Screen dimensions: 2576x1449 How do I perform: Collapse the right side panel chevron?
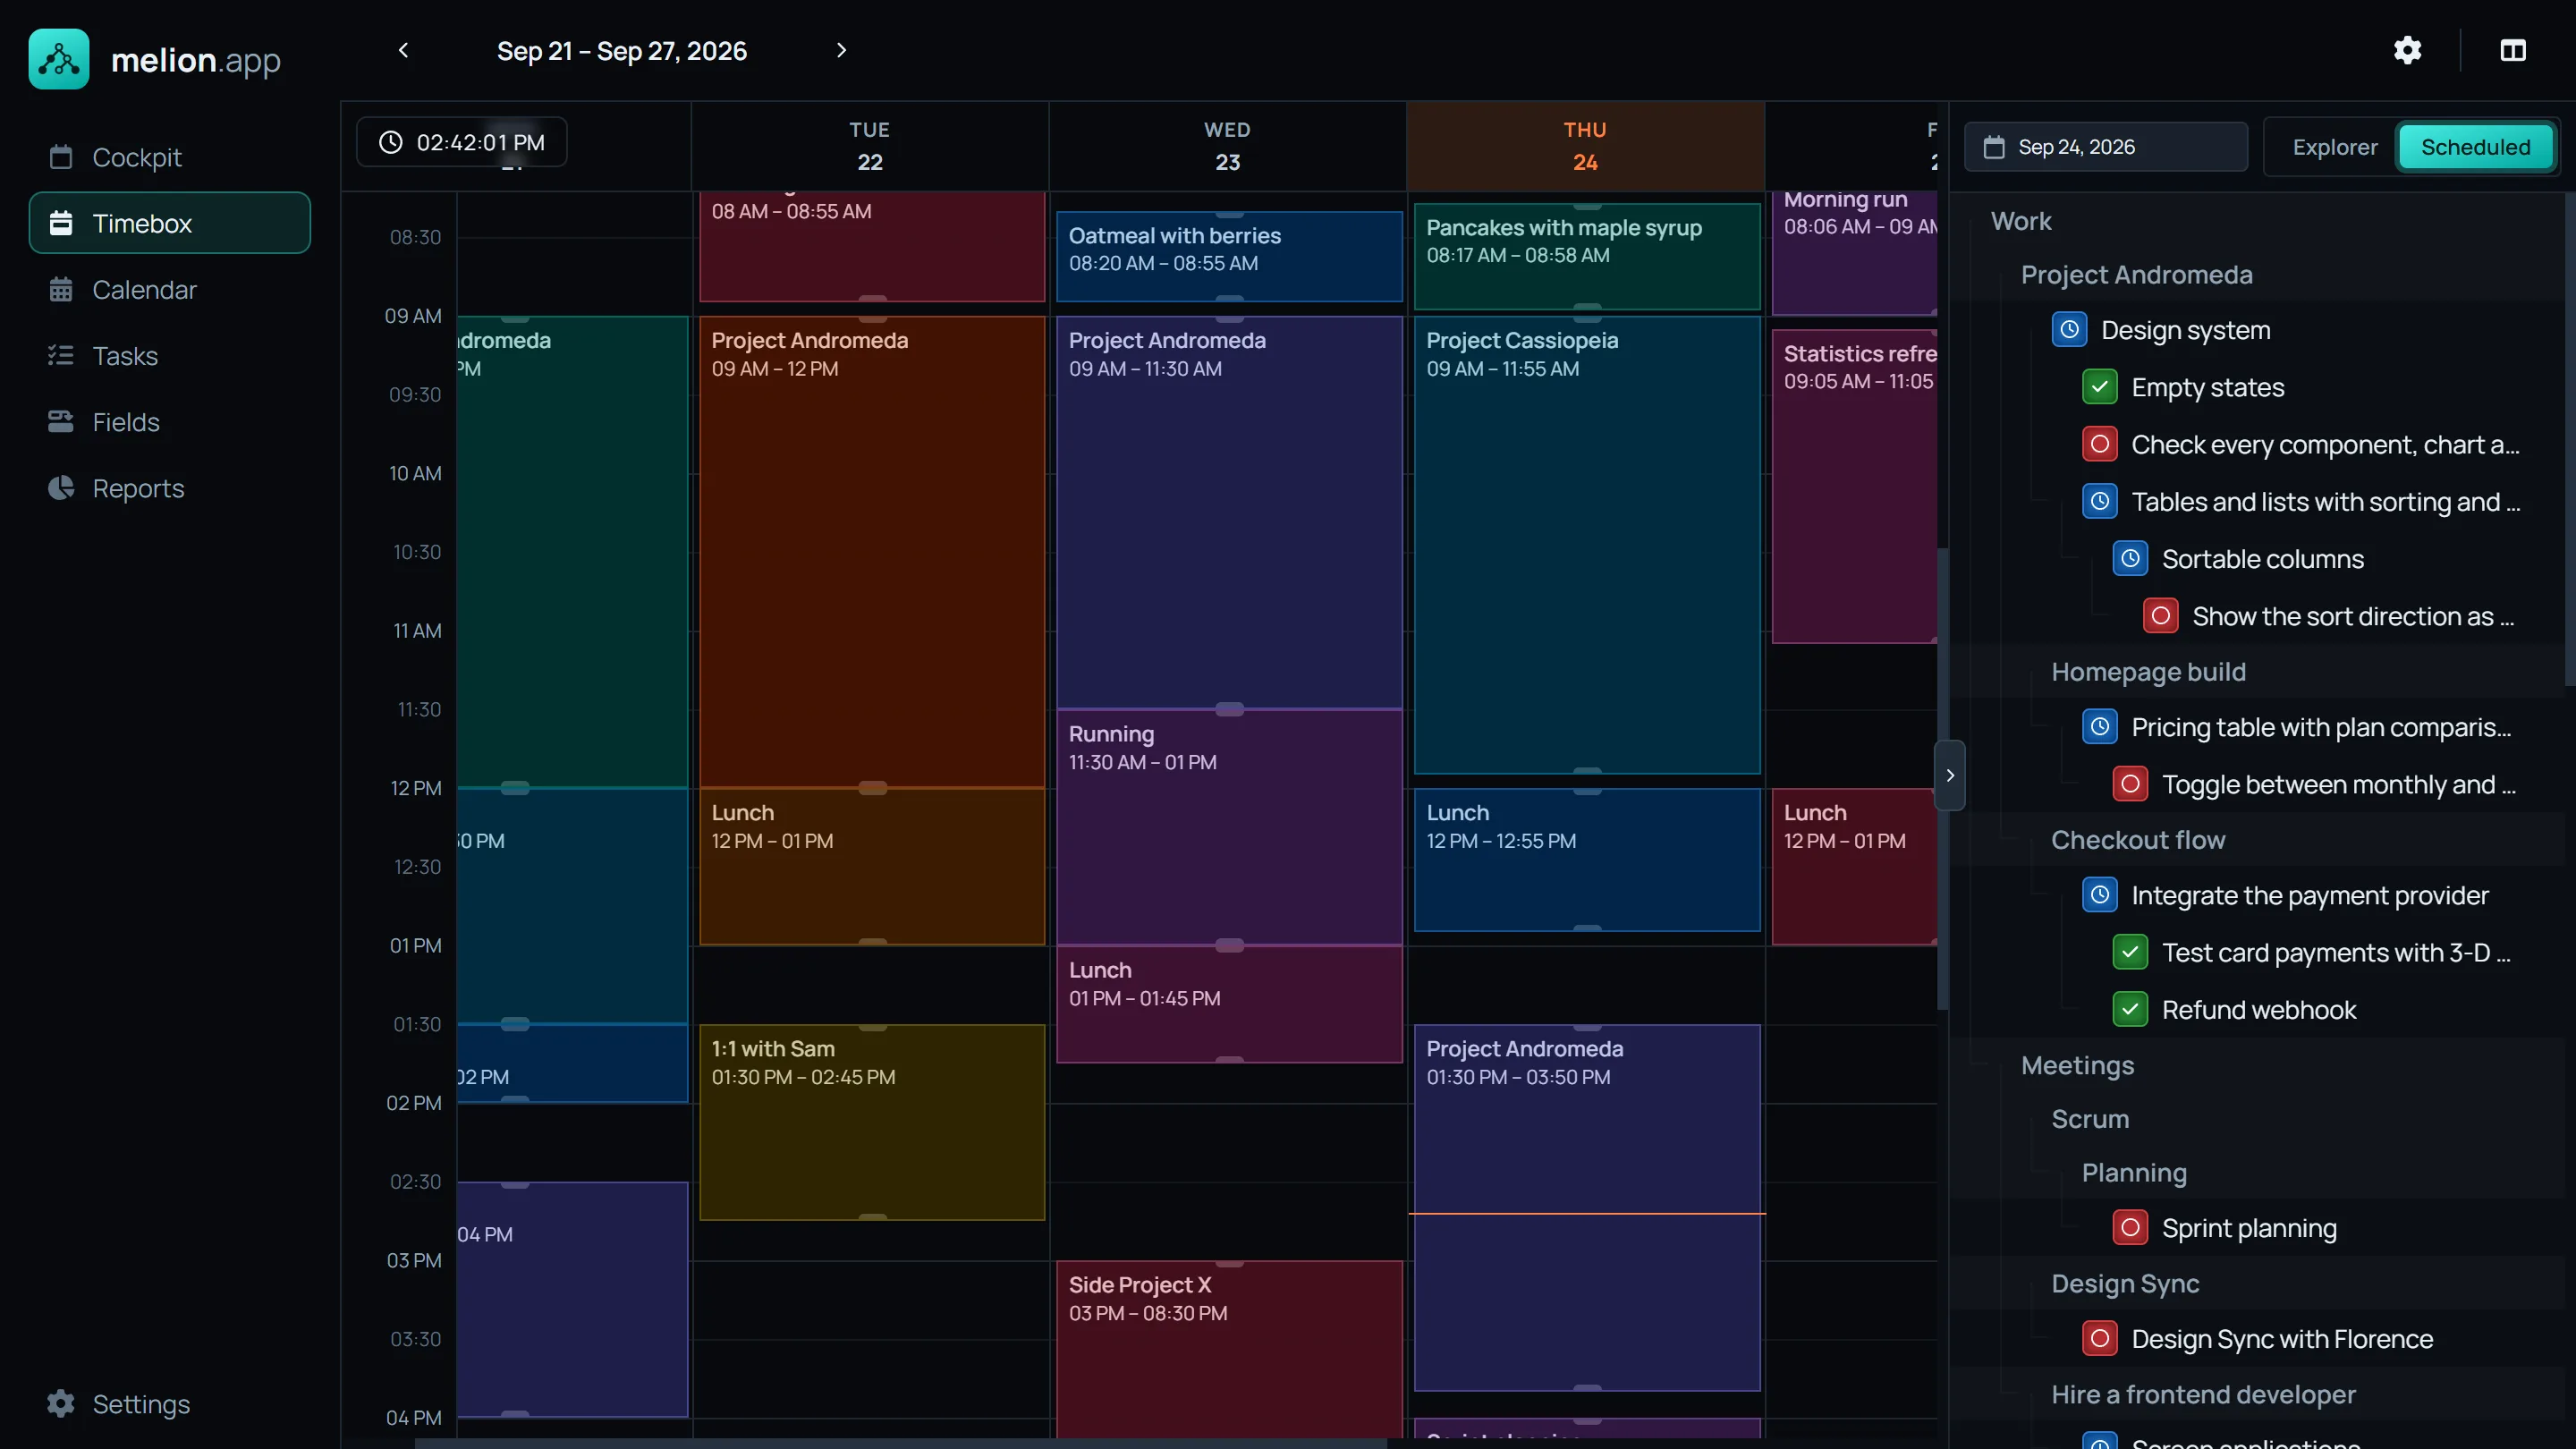point(1950,775)
